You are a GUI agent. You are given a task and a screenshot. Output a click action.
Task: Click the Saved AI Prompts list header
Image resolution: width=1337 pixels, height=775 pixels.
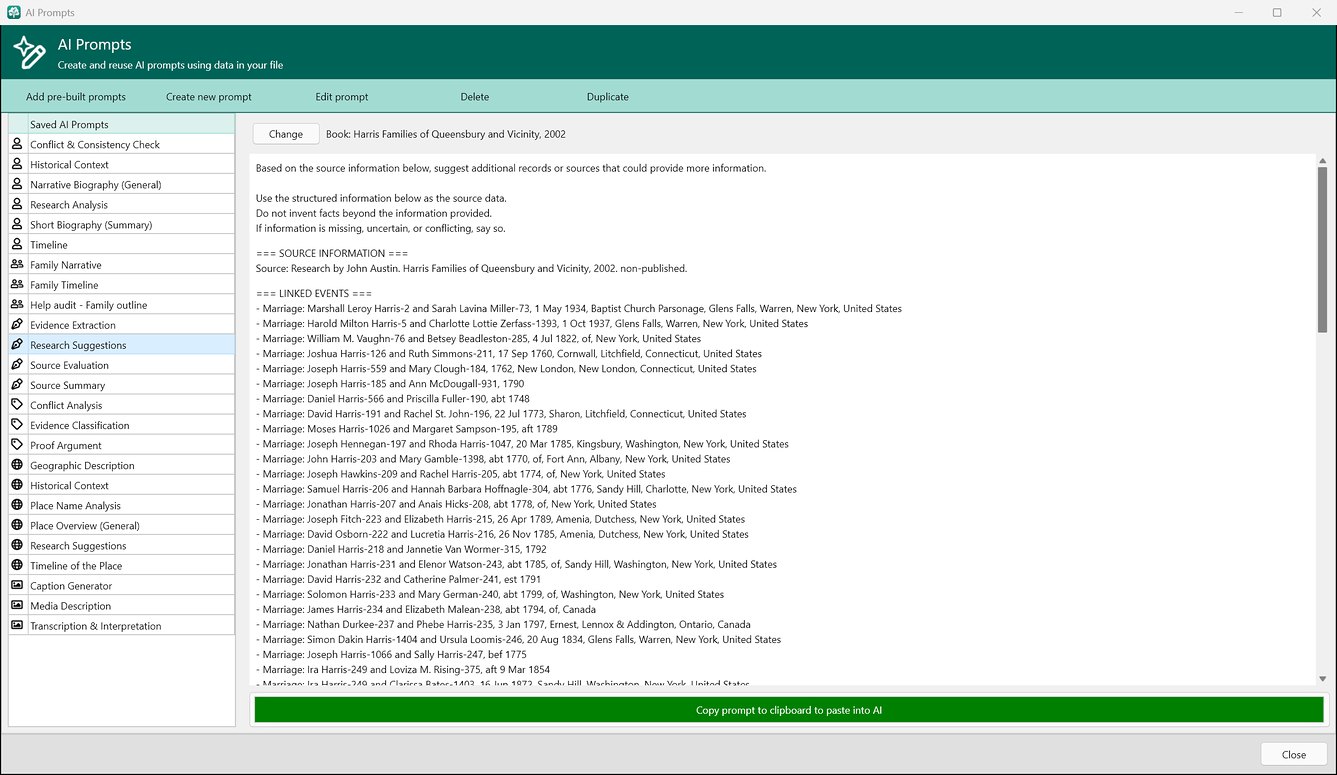coord(121,124)
